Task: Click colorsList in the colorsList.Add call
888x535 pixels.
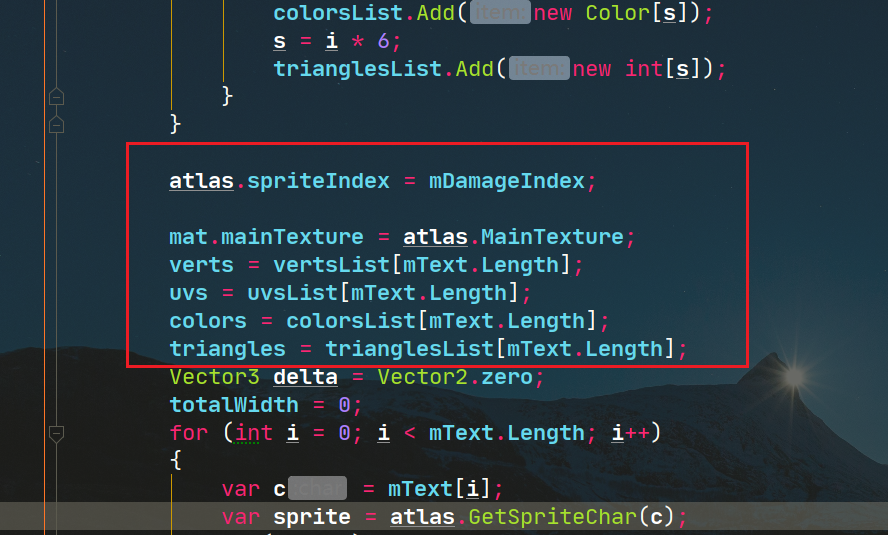Action: [x=338, y=13]
